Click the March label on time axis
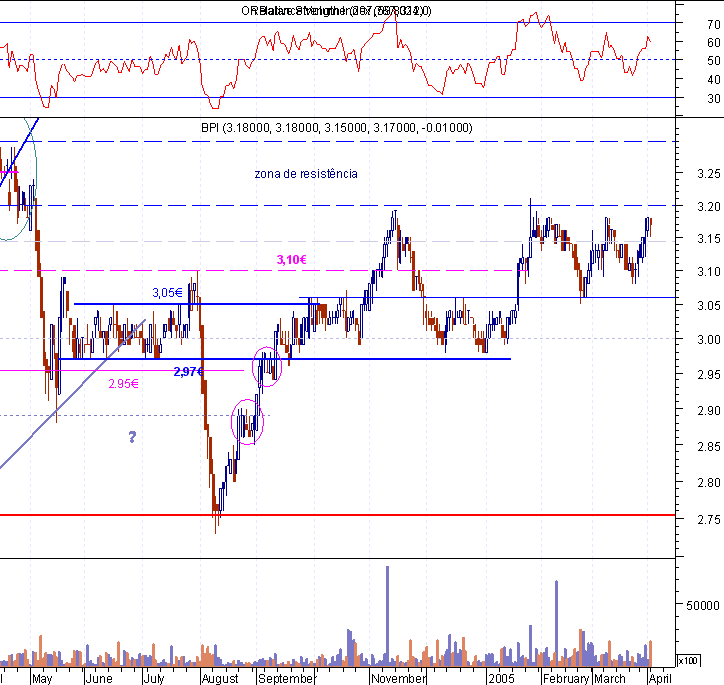 pyautogui.click(x=609, y=679)
